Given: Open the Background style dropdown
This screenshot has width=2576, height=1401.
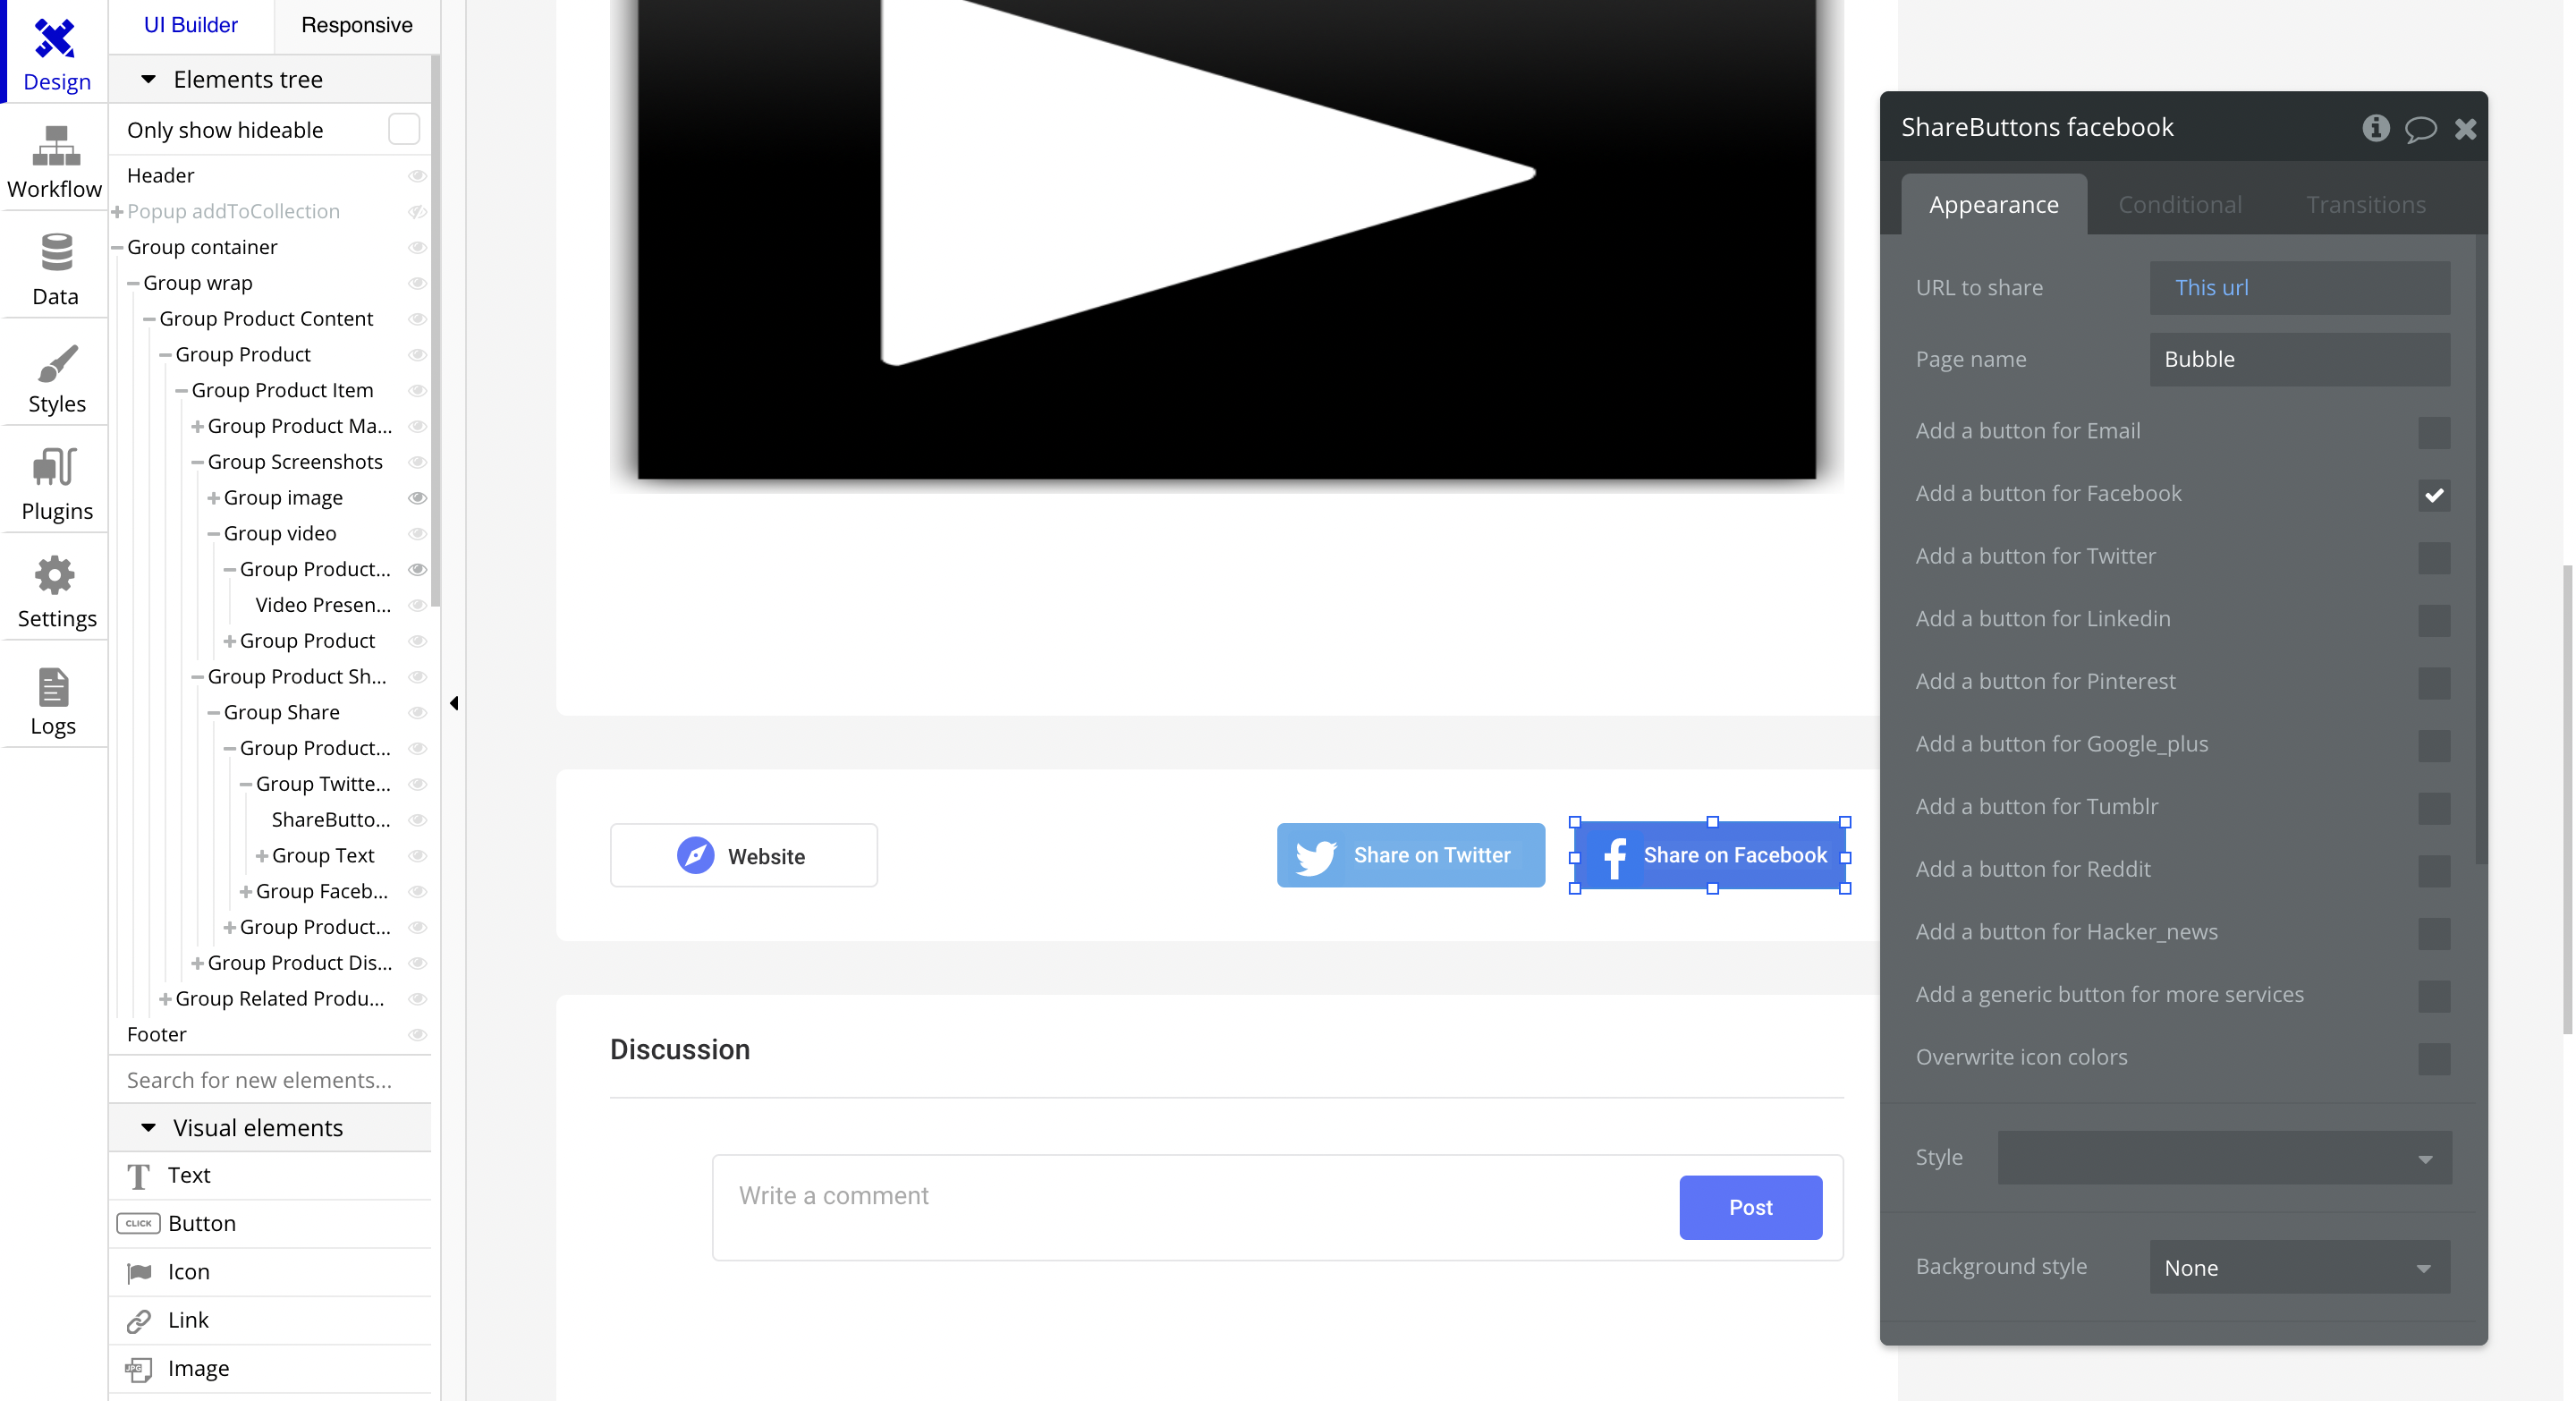Looking at the screenshot, I should coord(2298,1267).
